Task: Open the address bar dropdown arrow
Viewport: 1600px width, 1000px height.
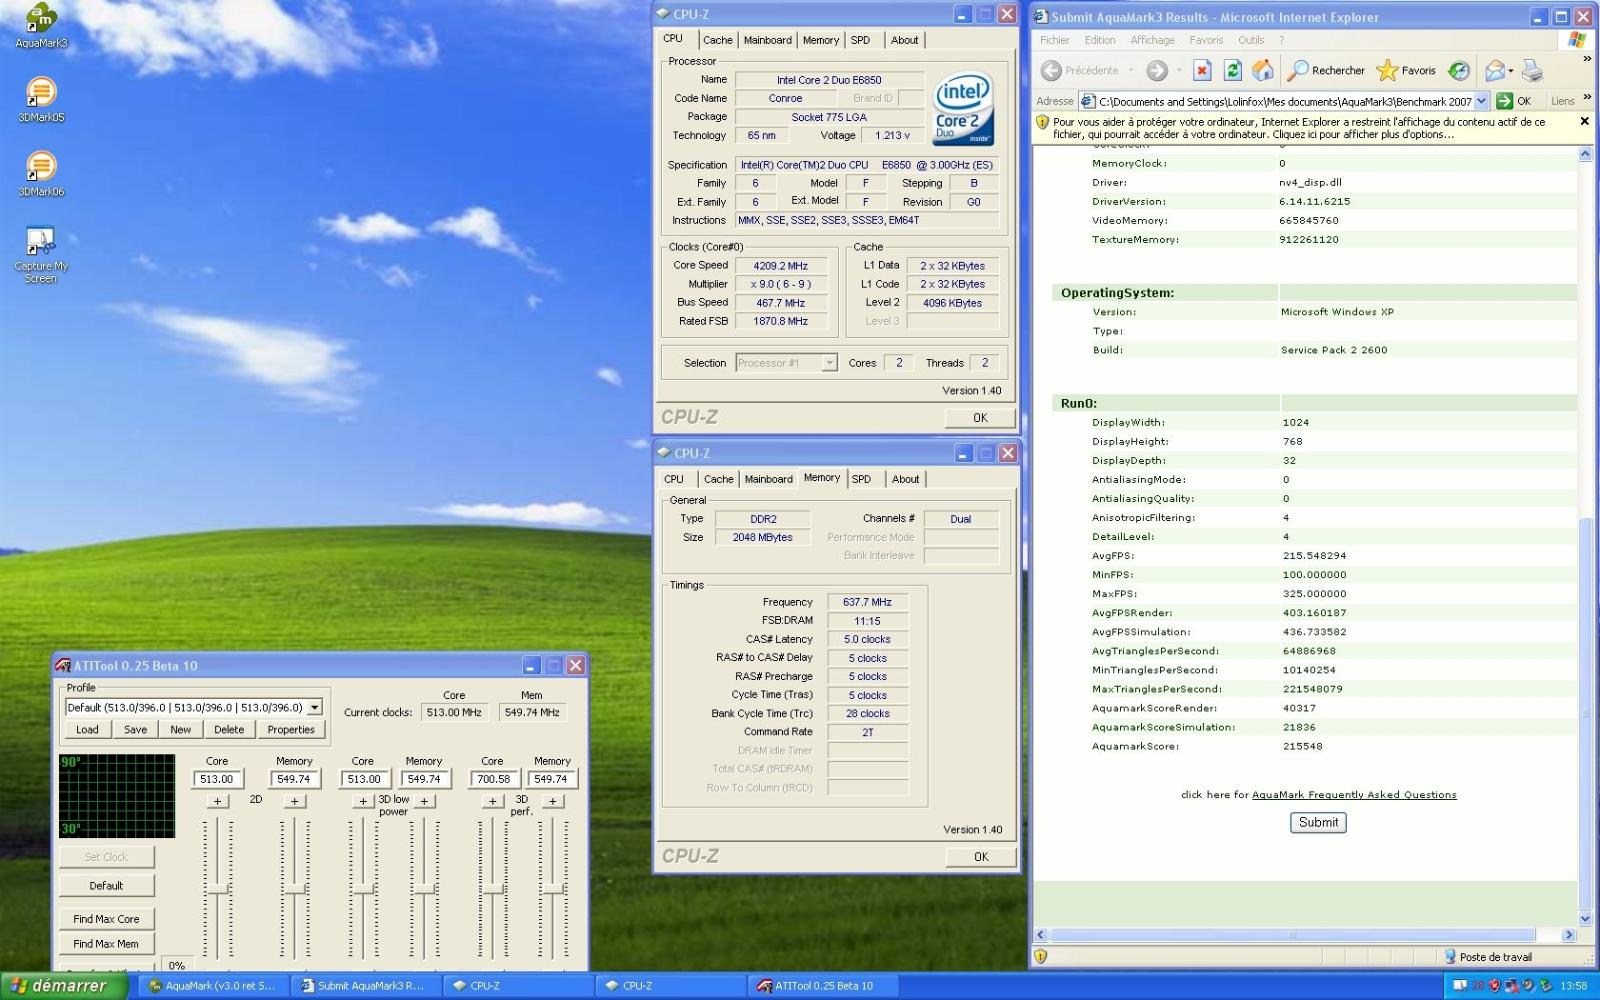Action: [x=1482, y=101]
